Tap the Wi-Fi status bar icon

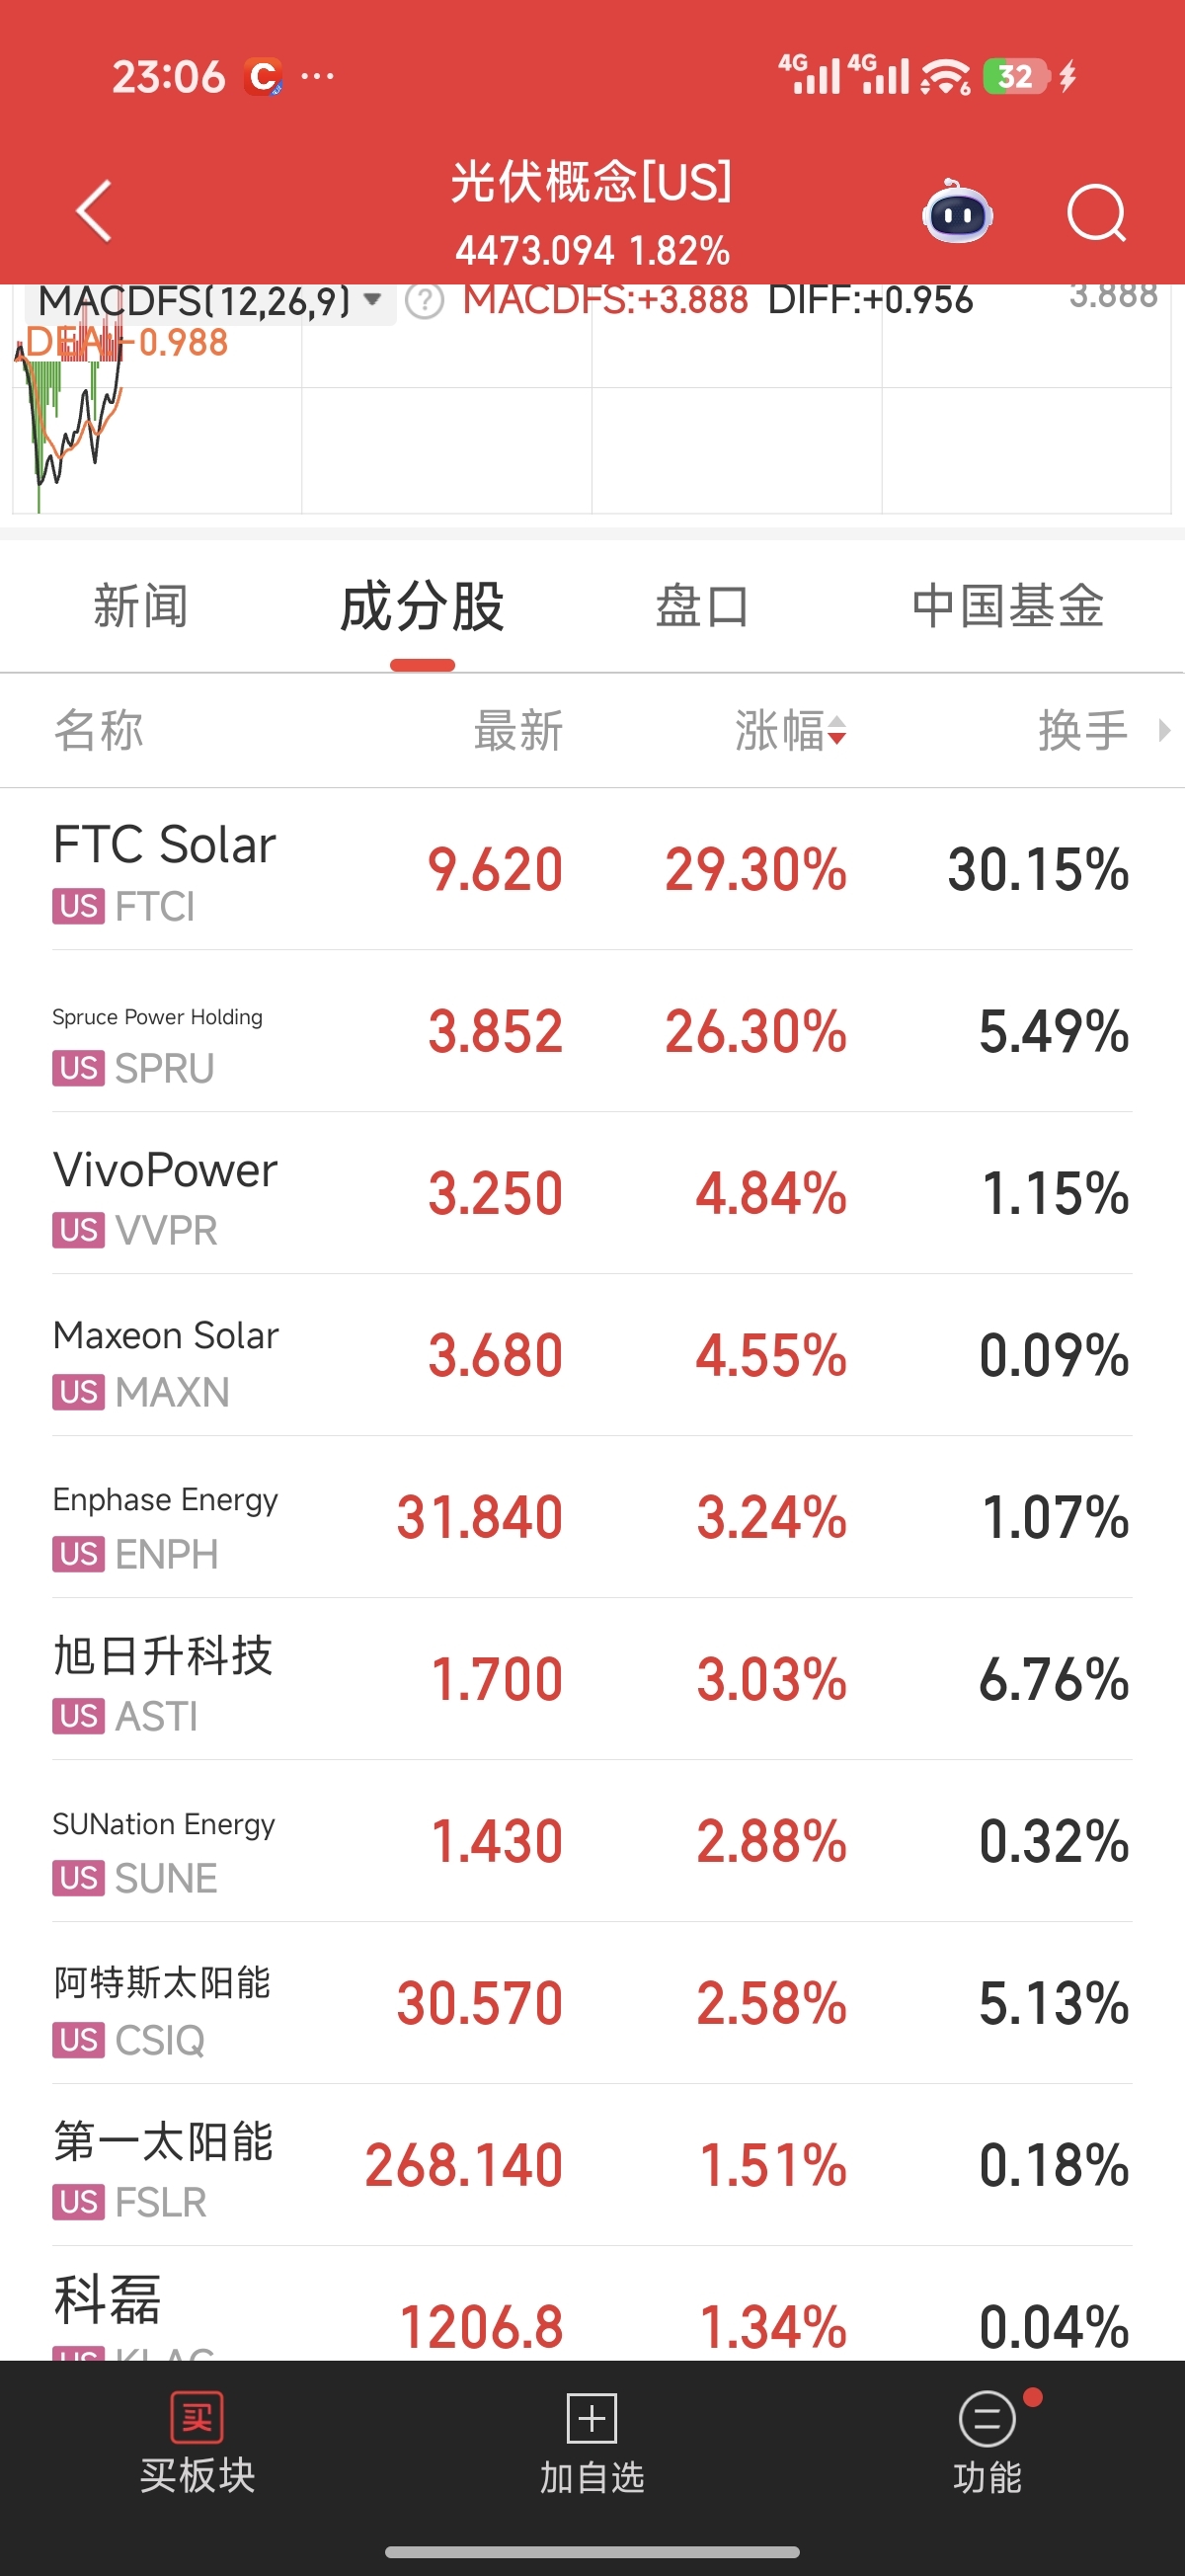(945, 76)
